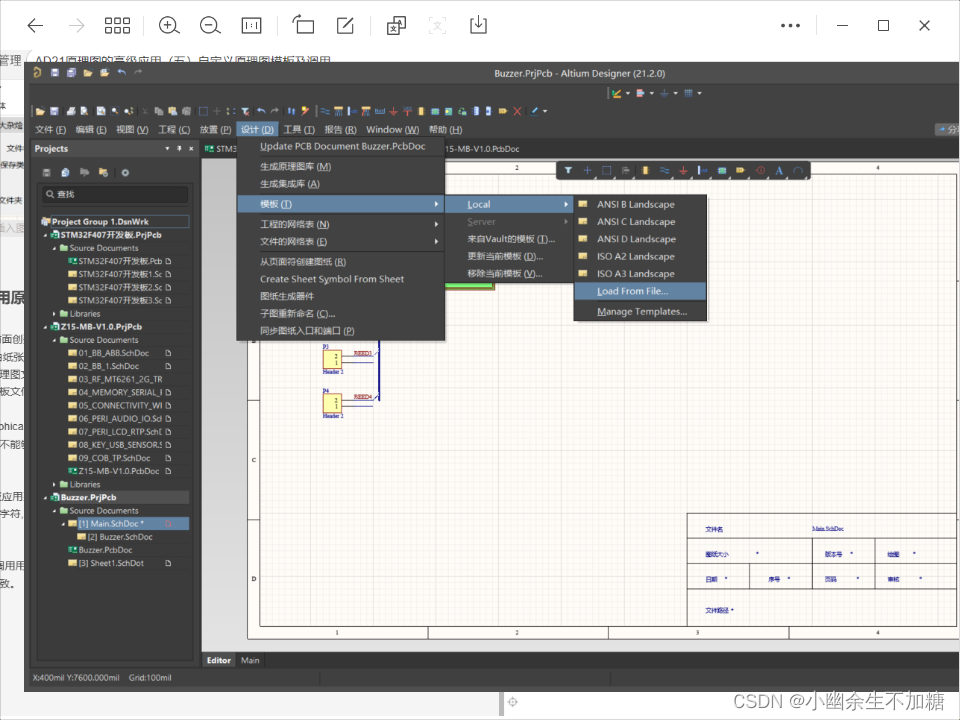Click the open document toolbar icon
The image size is (960, 720).
(40, 111)
